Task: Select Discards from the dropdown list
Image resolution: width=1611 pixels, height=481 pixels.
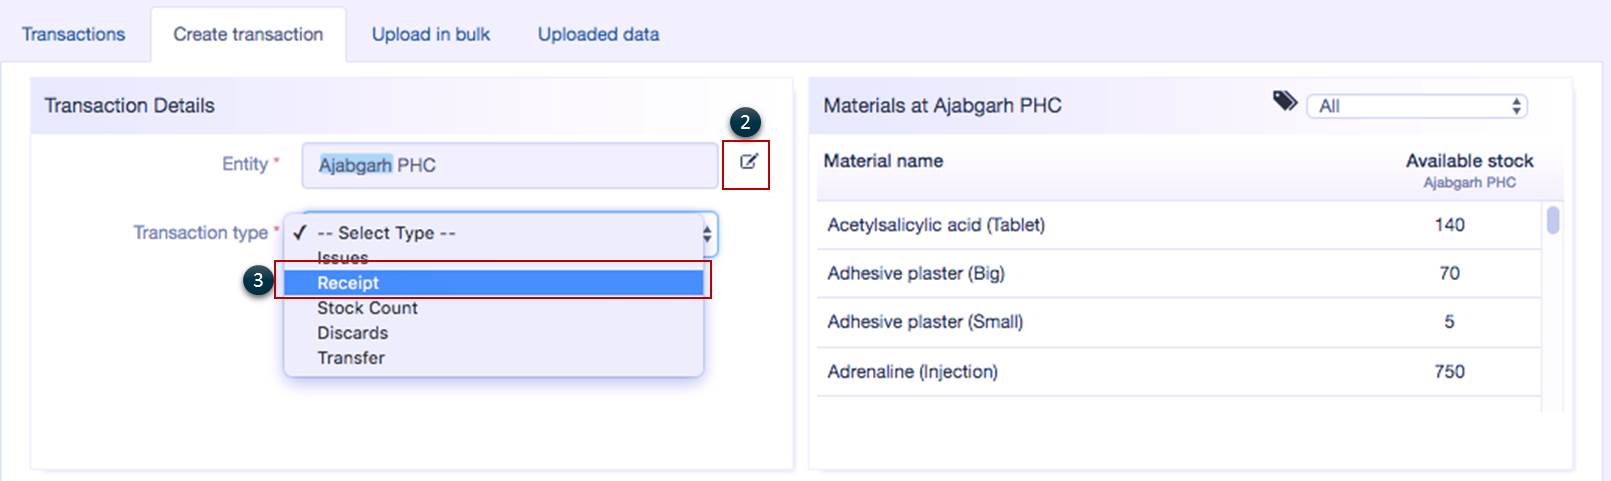Action: point(352,333)
